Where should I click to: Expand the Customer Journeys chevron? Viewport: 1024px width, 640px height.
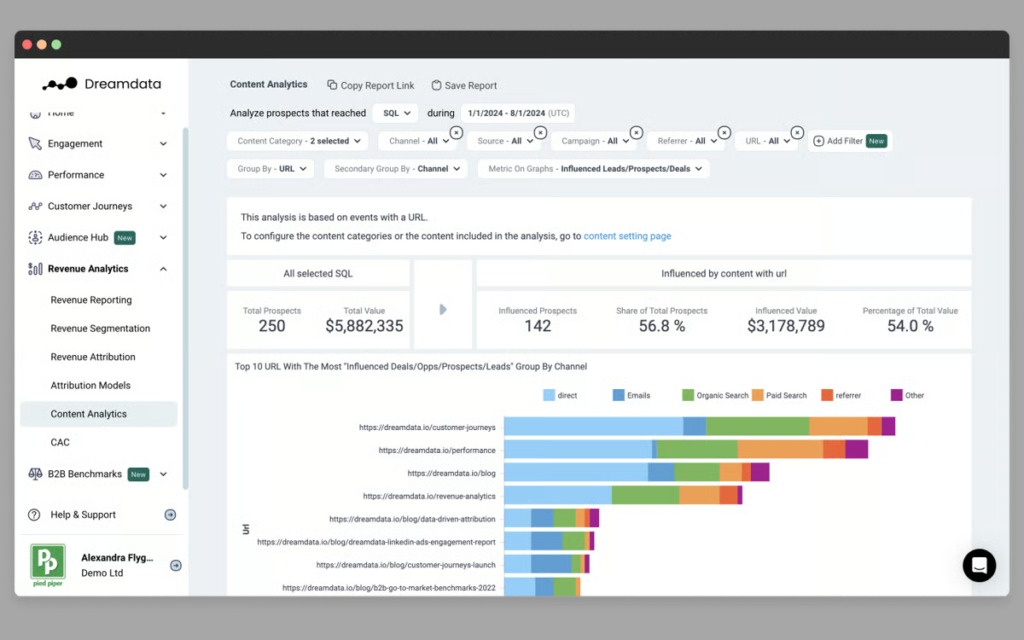coord(163,206)
